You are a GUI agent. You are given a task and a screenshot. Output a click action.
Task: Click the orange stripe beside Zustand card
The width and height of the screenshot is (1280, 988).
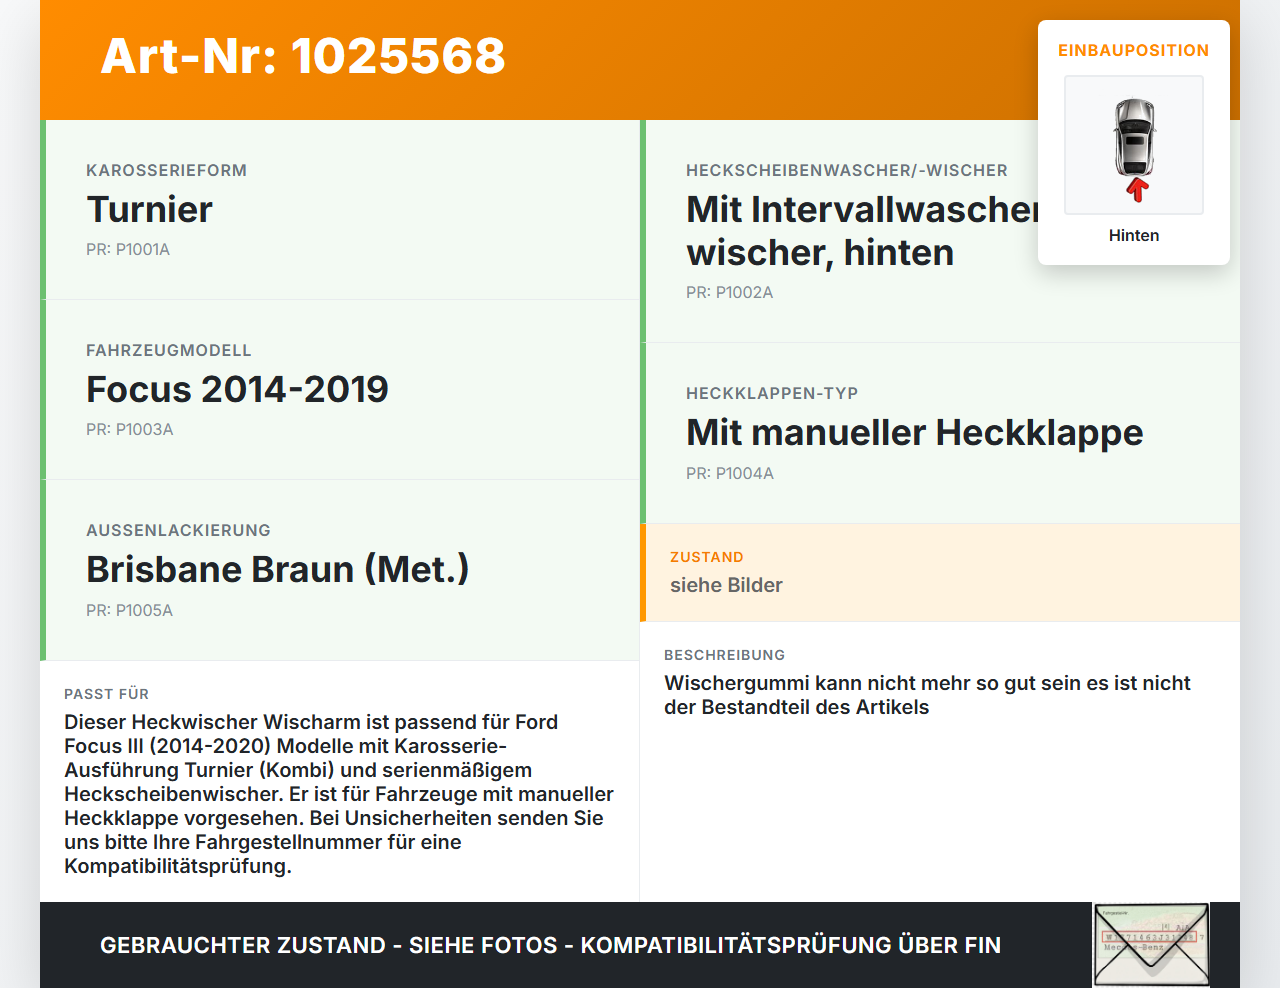644,572
